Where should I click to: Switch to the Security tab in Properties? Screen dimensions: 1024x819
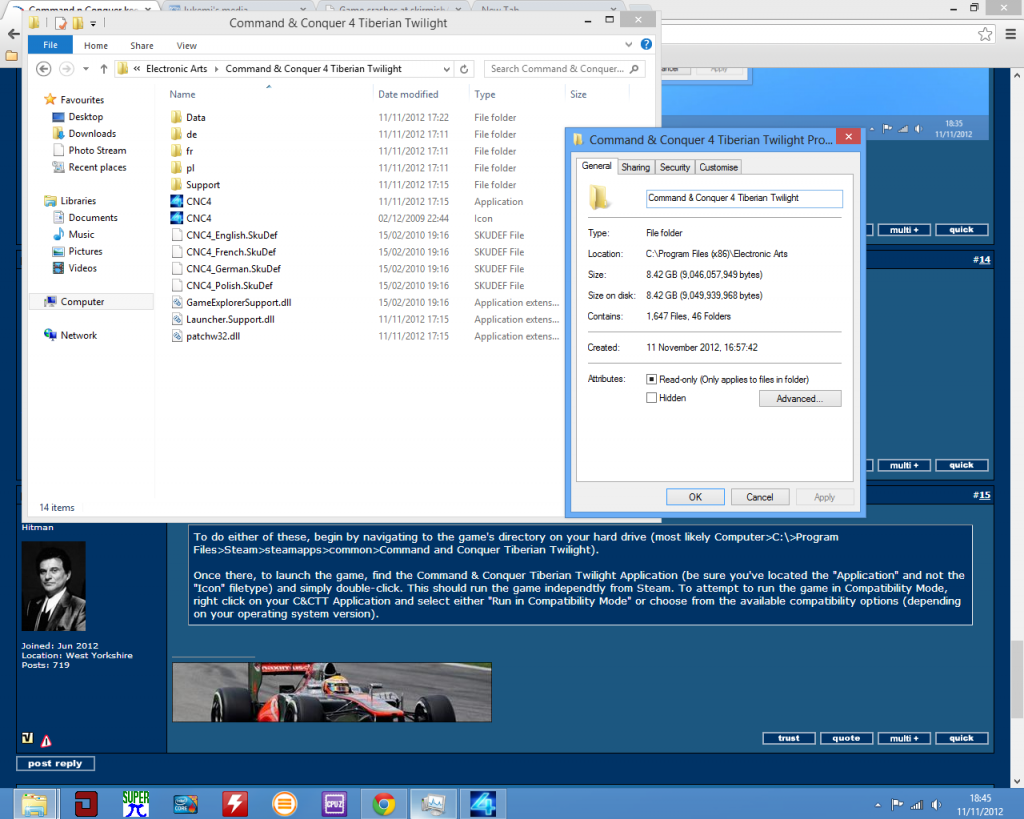(x=675, y=167)
